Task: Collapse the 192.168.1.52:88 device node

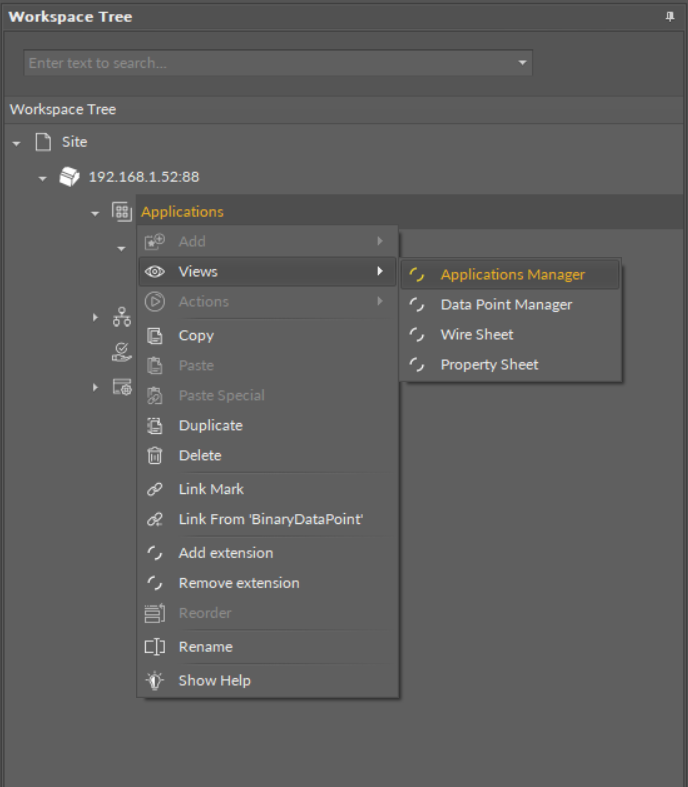Action: point(42,178)
